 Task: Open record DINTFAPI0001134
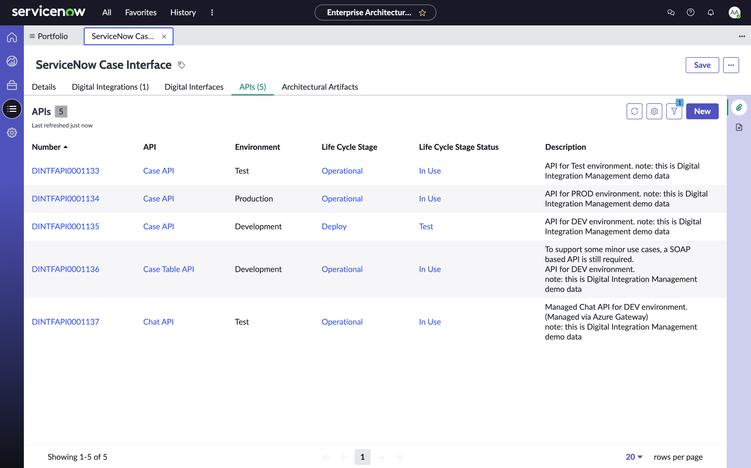tap(66, 199)
